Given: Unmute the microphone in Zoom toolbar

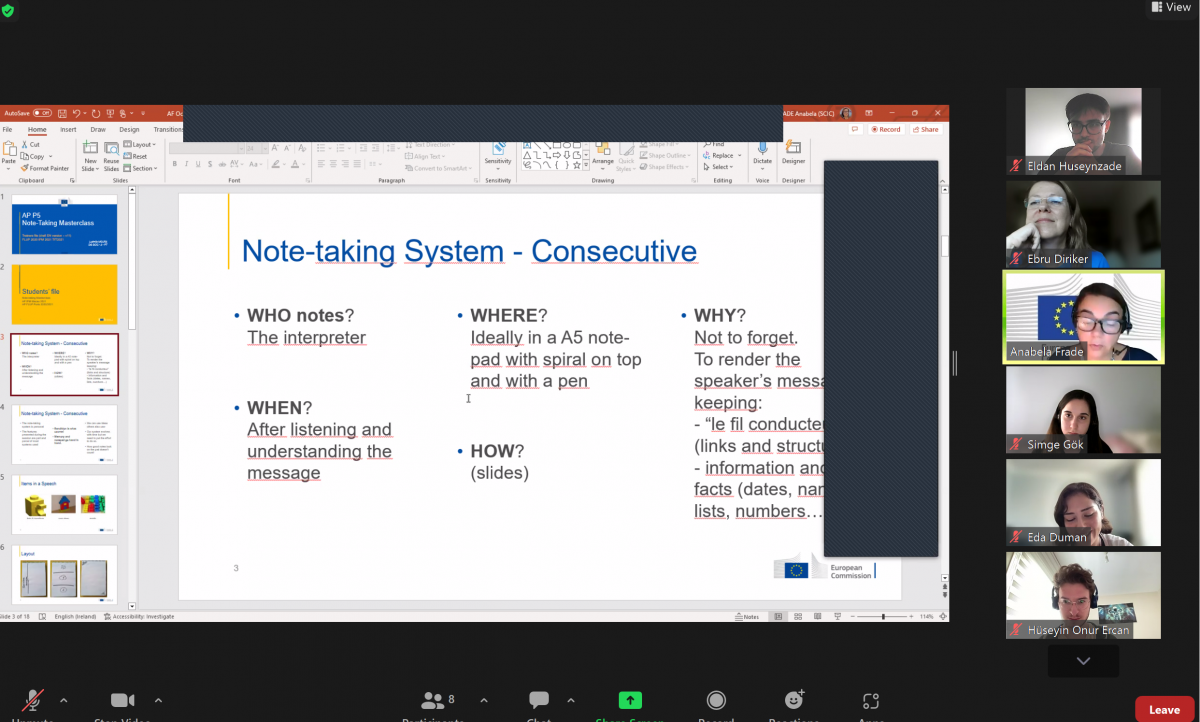Looking at the screenshot, I should 34,700.
